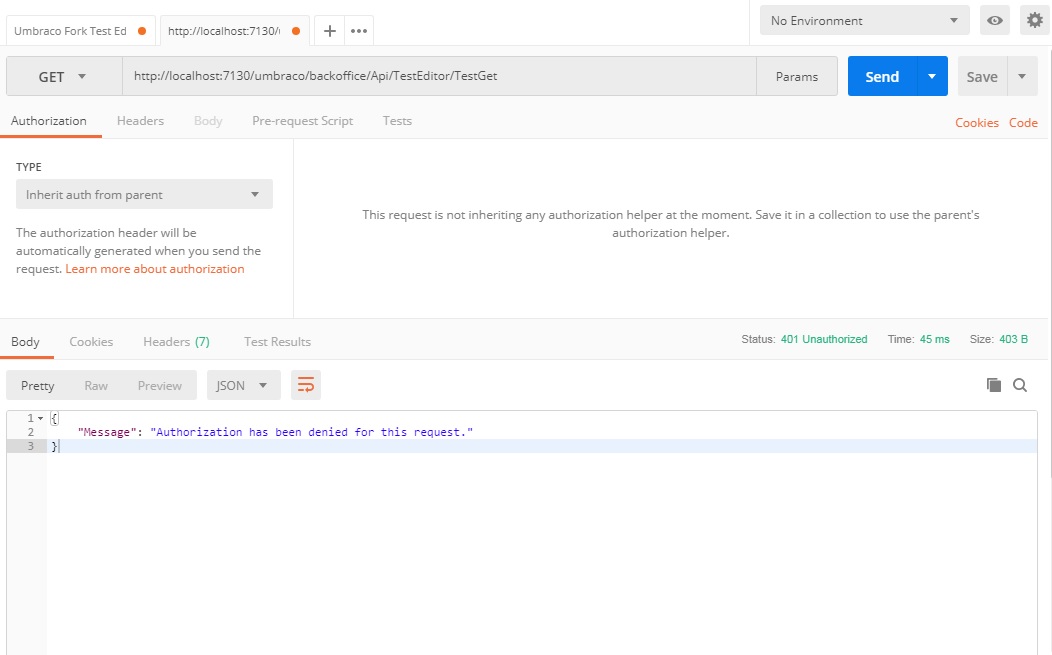Switch to response Cookies tab
1052x655 pixels.
pyautogui.click(x=91, y=342)
